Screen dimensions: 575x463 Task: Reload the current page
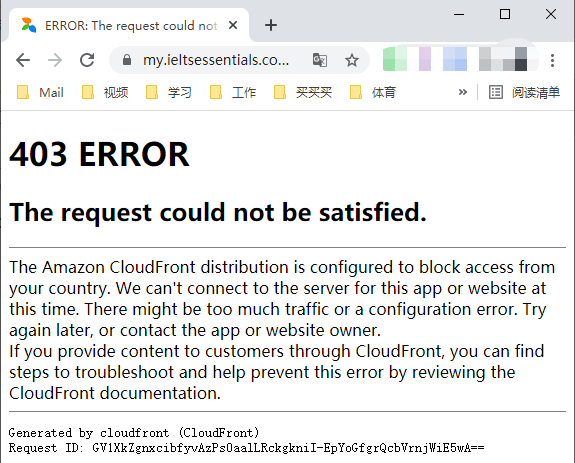(x=87, y=60)
